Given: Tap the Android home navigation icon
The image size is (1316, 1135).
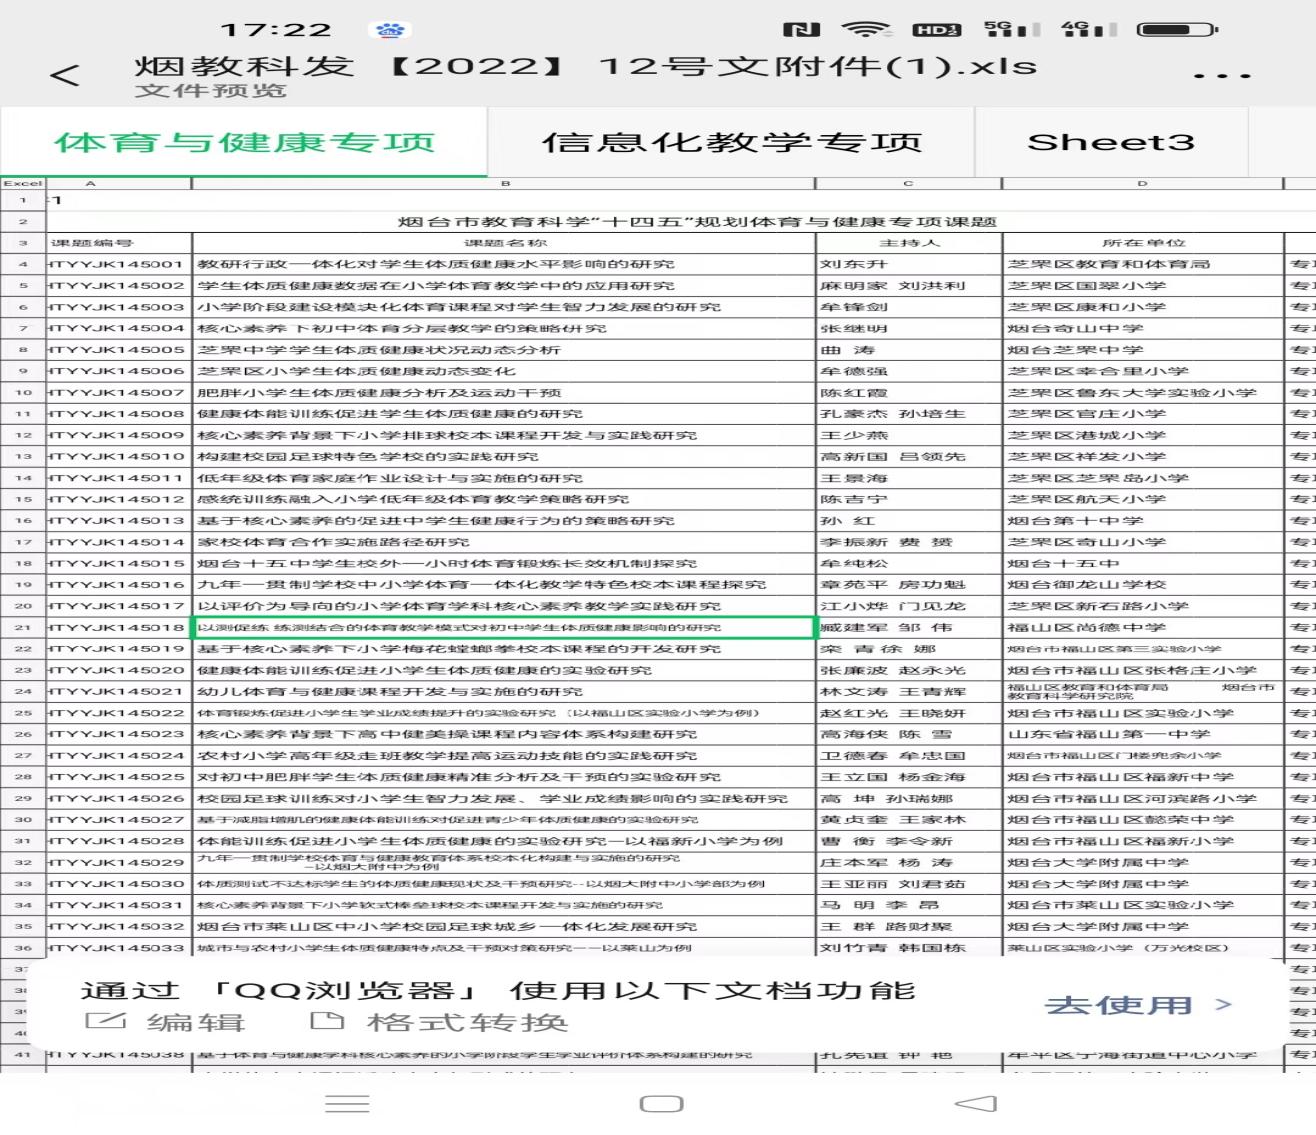Looking at the screenshot, I should [x=661, y=1103].
